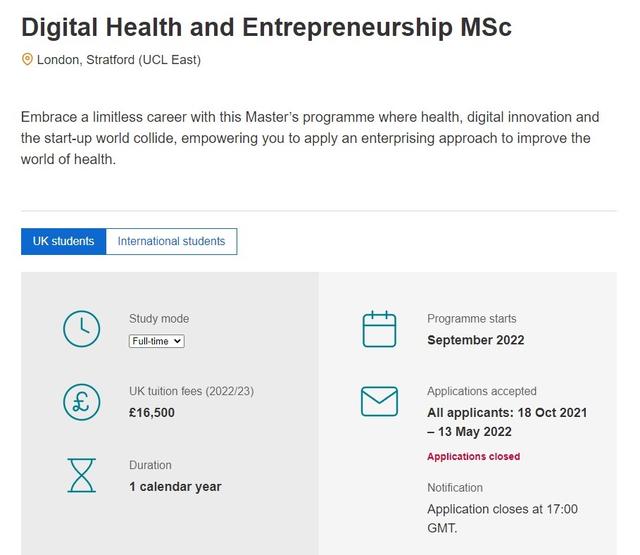Switch to the International students tab
Viewport: 640px width, 555px height.
171,241
